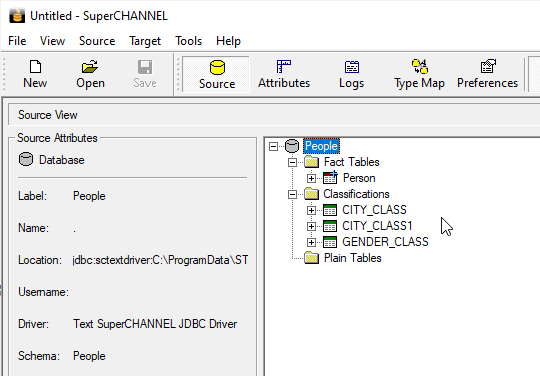Click the Person fact table icon

(330, 178)
